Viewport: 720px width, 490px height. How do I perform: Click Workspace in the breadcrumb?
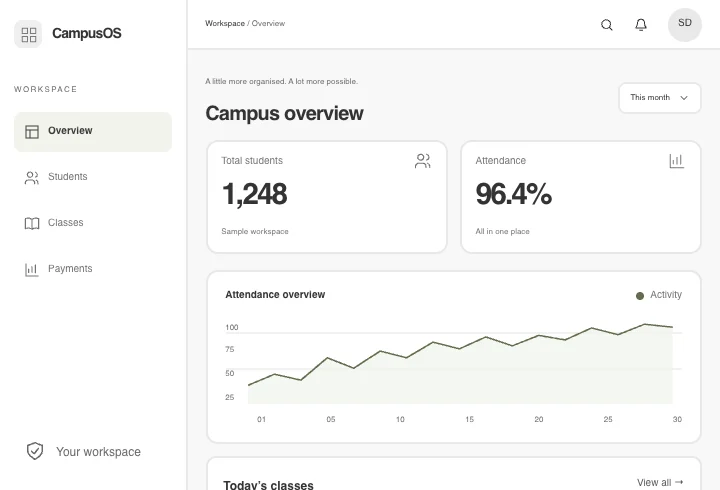[x=225, y=23]
